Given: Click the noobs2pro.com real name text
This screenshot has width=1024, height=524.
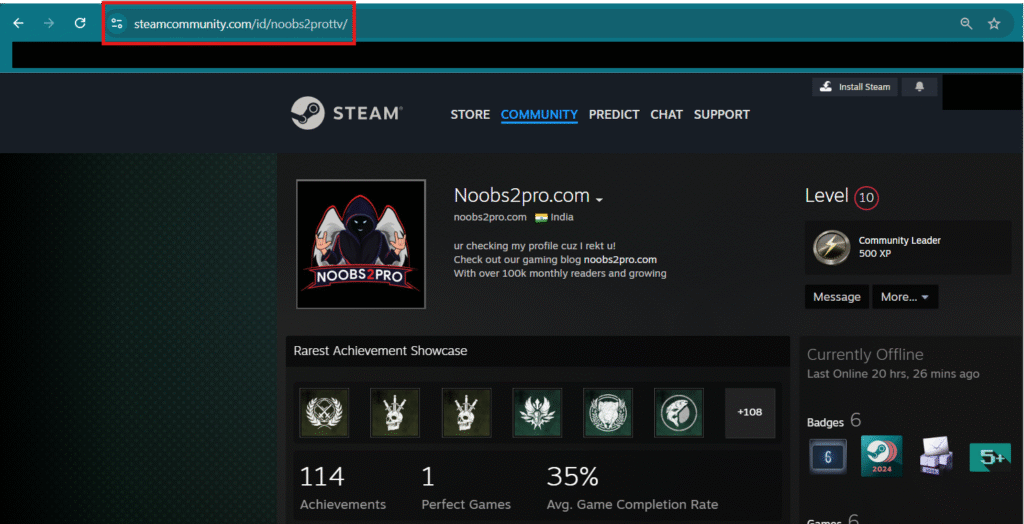Looking at the screenshot, I should 490,217.
